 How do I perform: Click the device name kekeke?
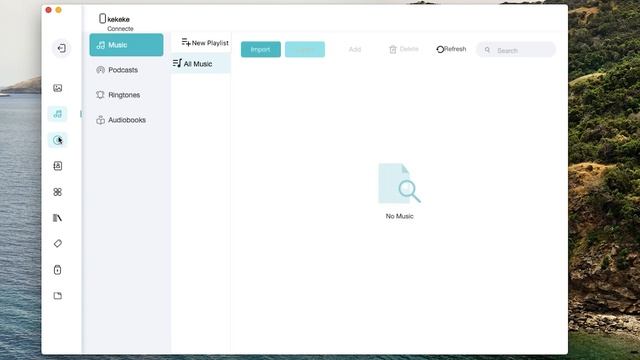[x=118, y=19]
